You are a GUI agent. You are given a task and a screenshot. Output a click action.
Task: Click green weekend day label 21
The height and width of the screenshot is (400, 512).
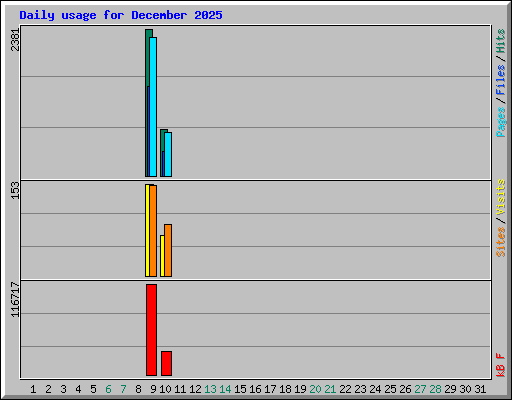[x=330, y=389]
